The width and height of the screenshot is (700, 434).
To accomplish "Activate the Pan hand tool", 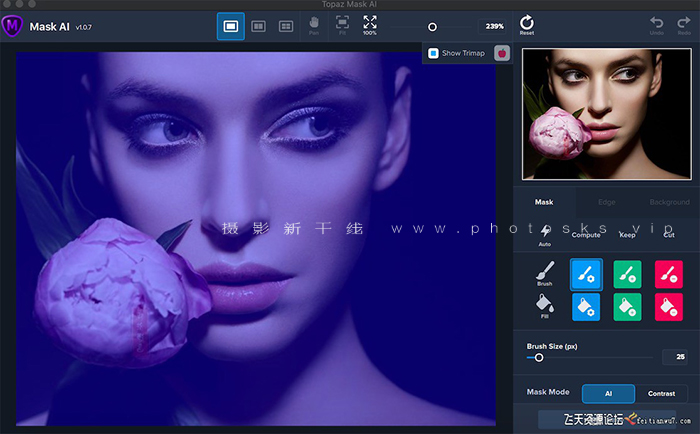I will [x=314, y=25].
